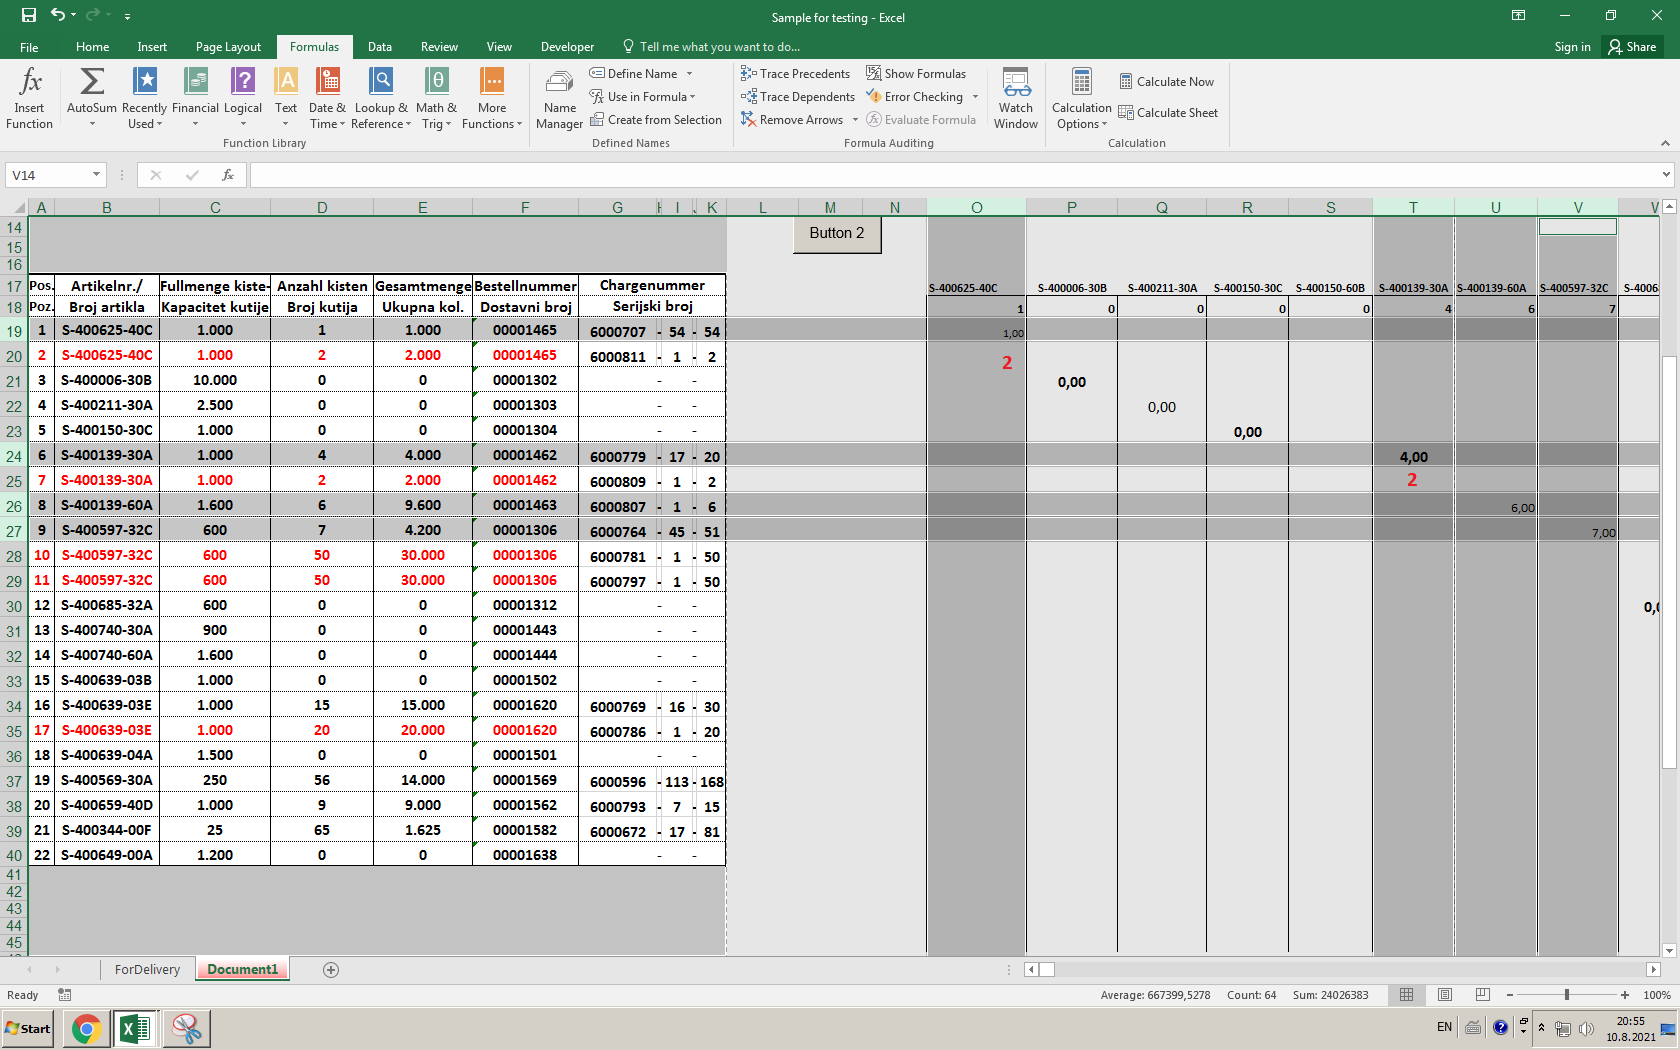
Task: Click the EN language indicator
Action: [x=1444, y=1027]
